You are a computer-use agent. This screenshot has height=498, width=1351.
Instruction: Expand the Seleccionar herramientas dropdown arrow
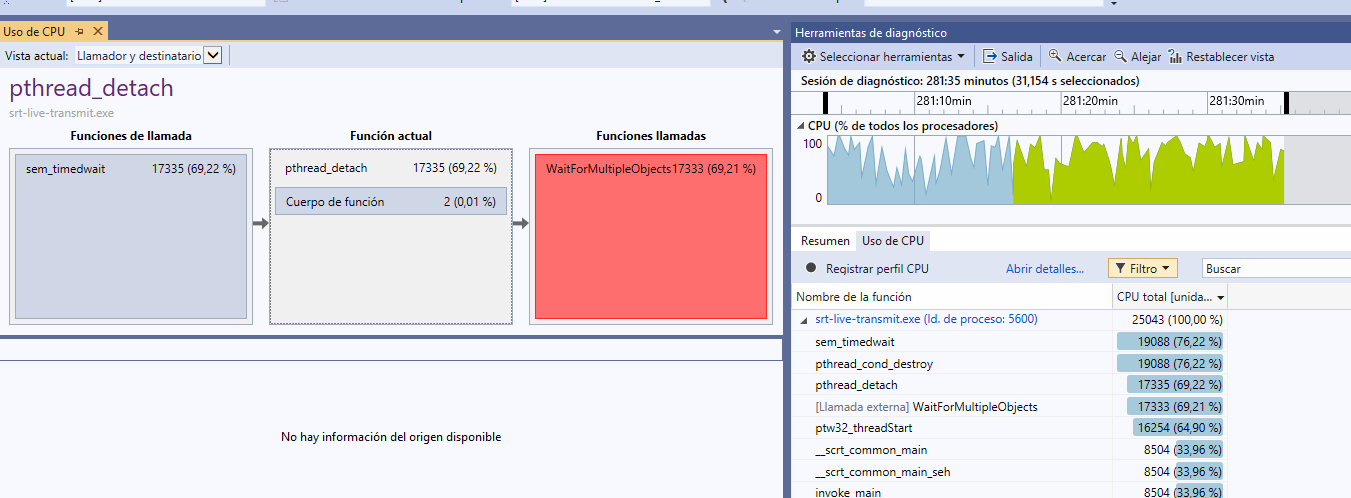961,57
